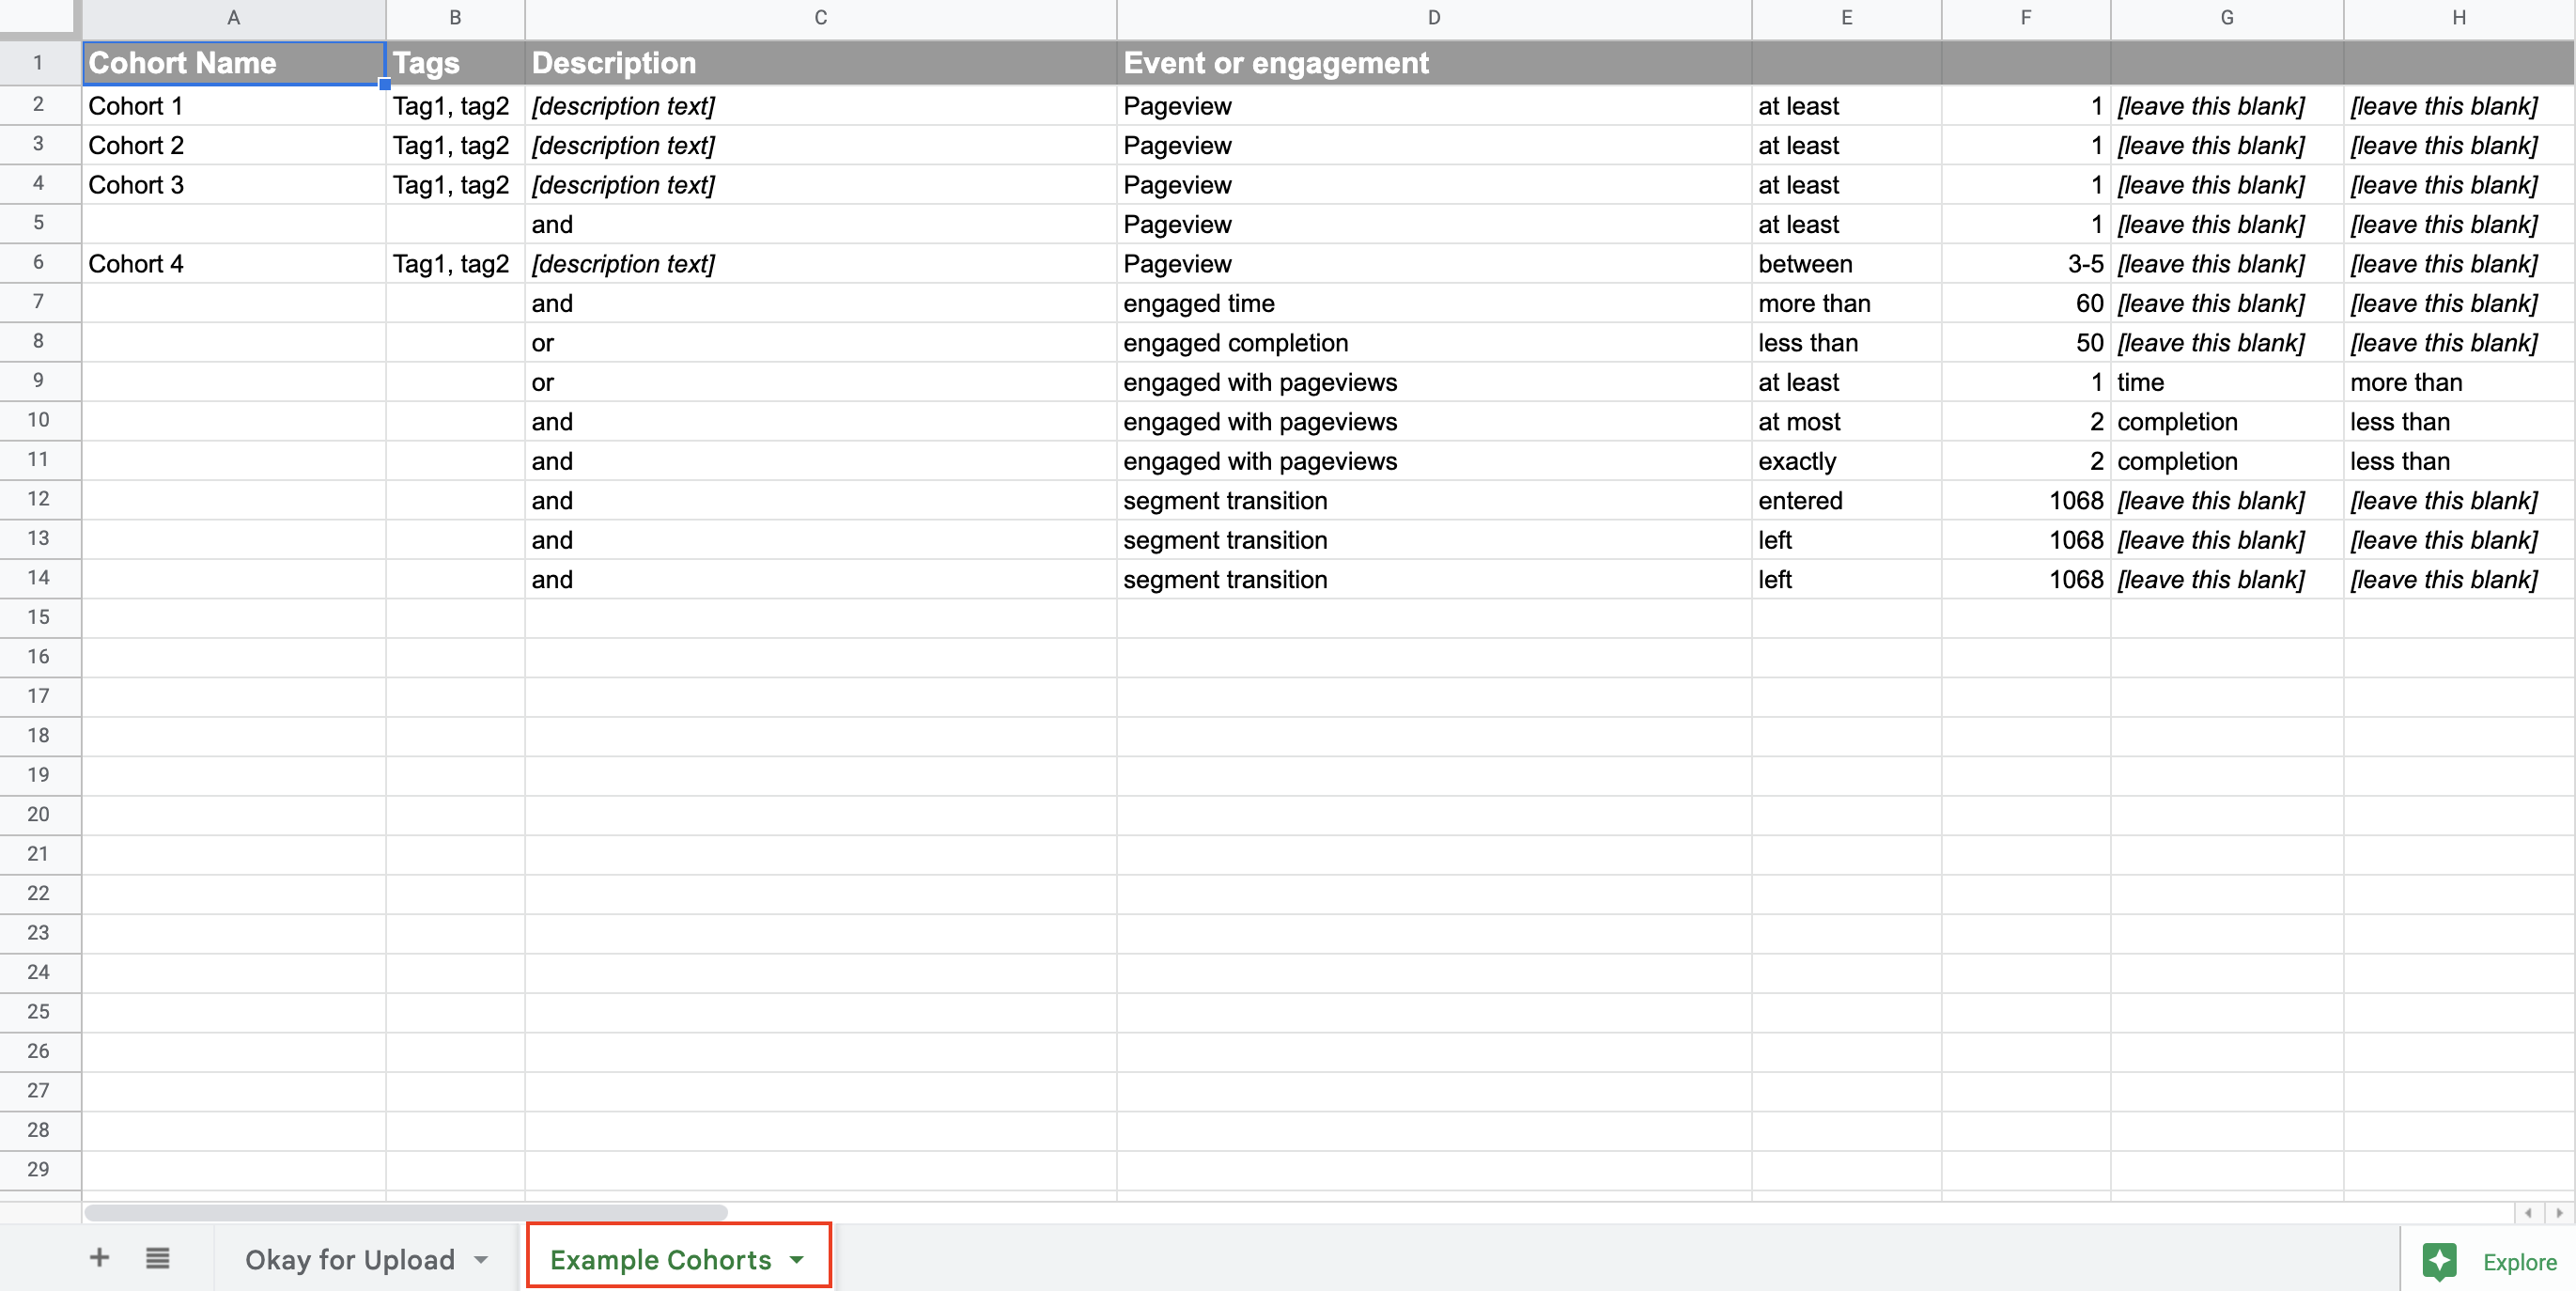Click more than cell in column H
Screen dimensions: 2576x1291
pyautogui.click(x=2459, y=382)
